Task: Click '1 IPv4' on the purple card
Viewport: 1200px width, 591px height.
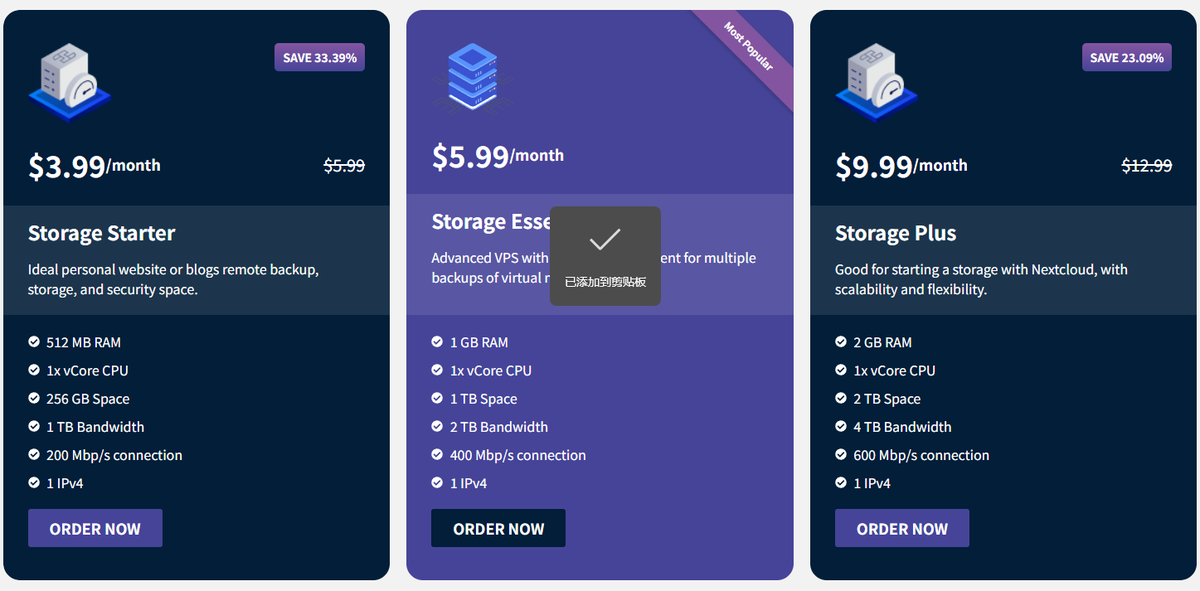Action: [468, 483]
